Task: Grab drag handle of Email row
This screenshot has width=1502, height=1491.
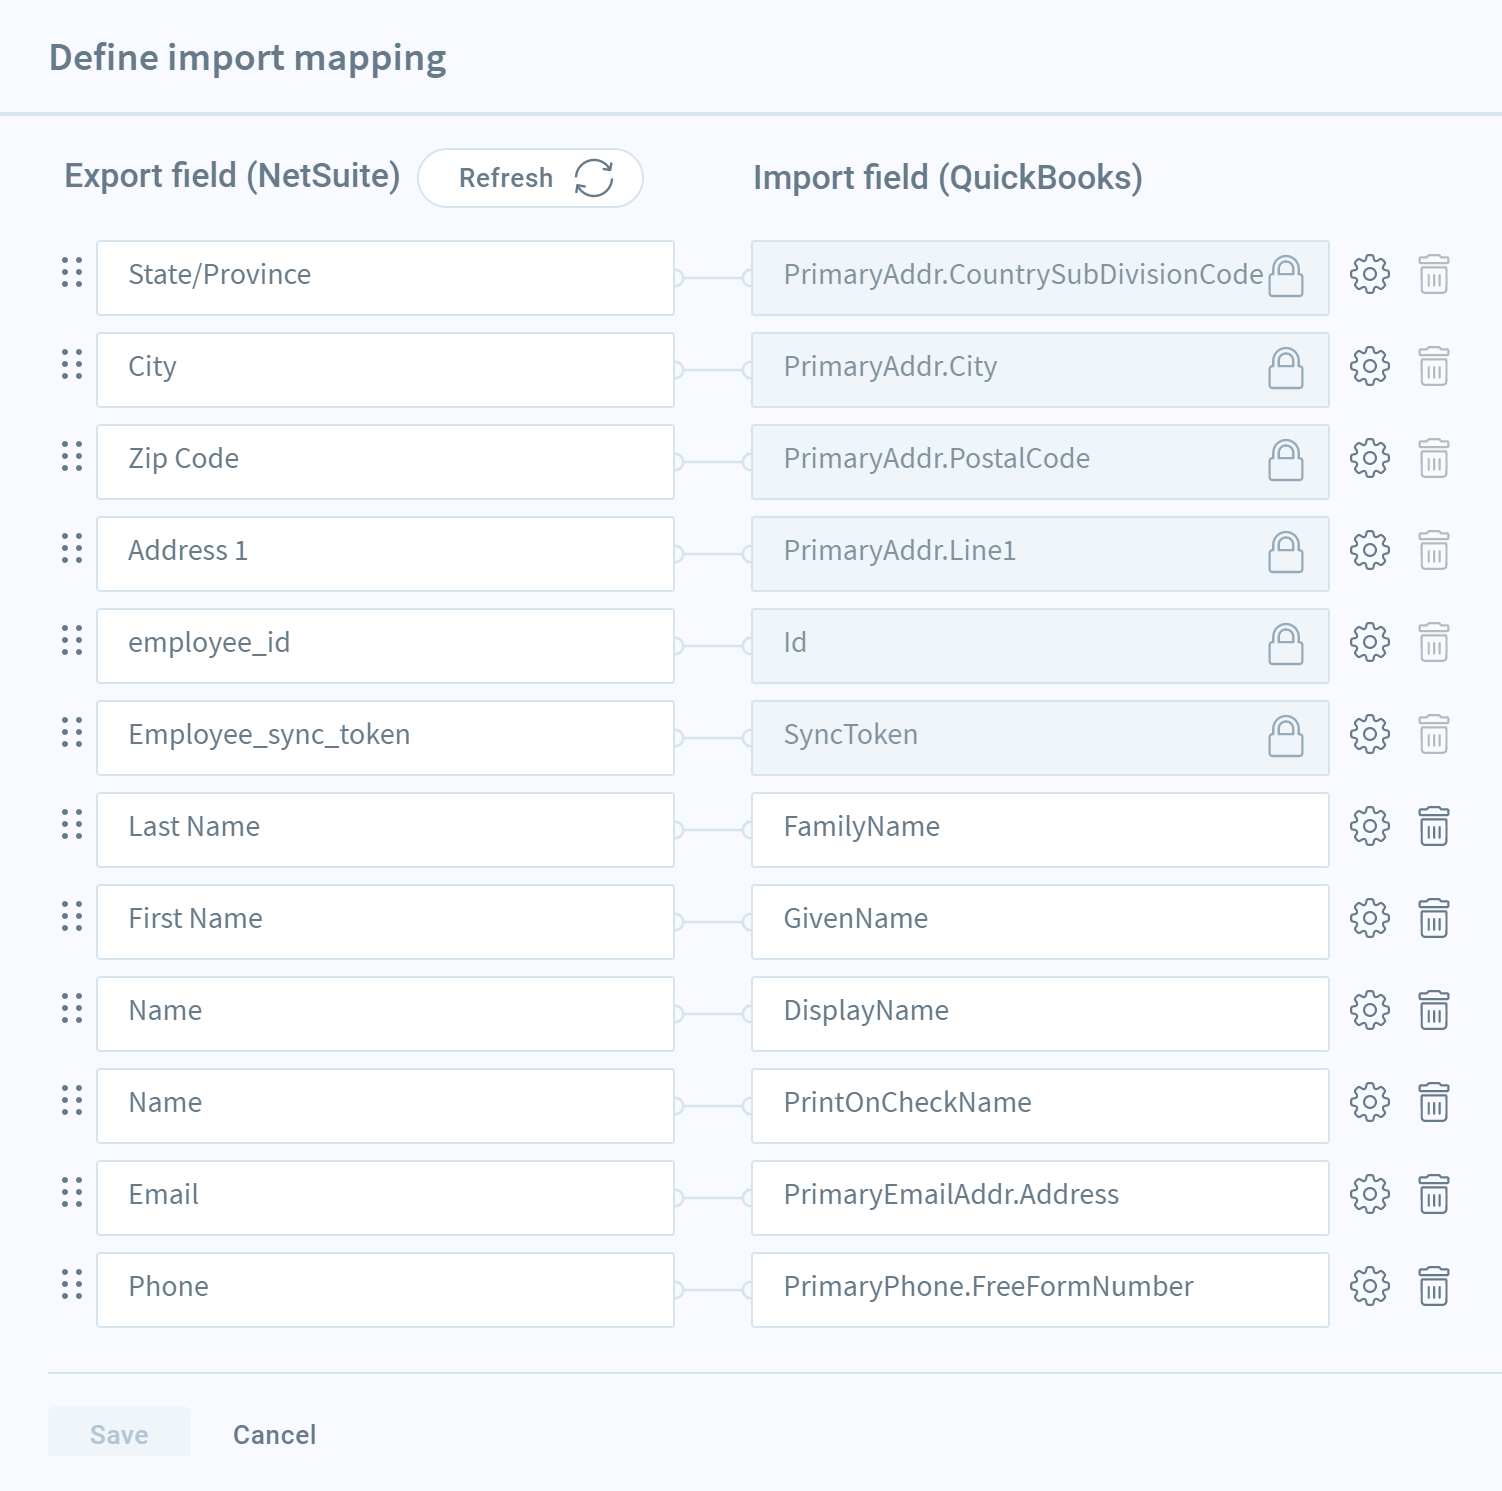Action: [72, 1192]
